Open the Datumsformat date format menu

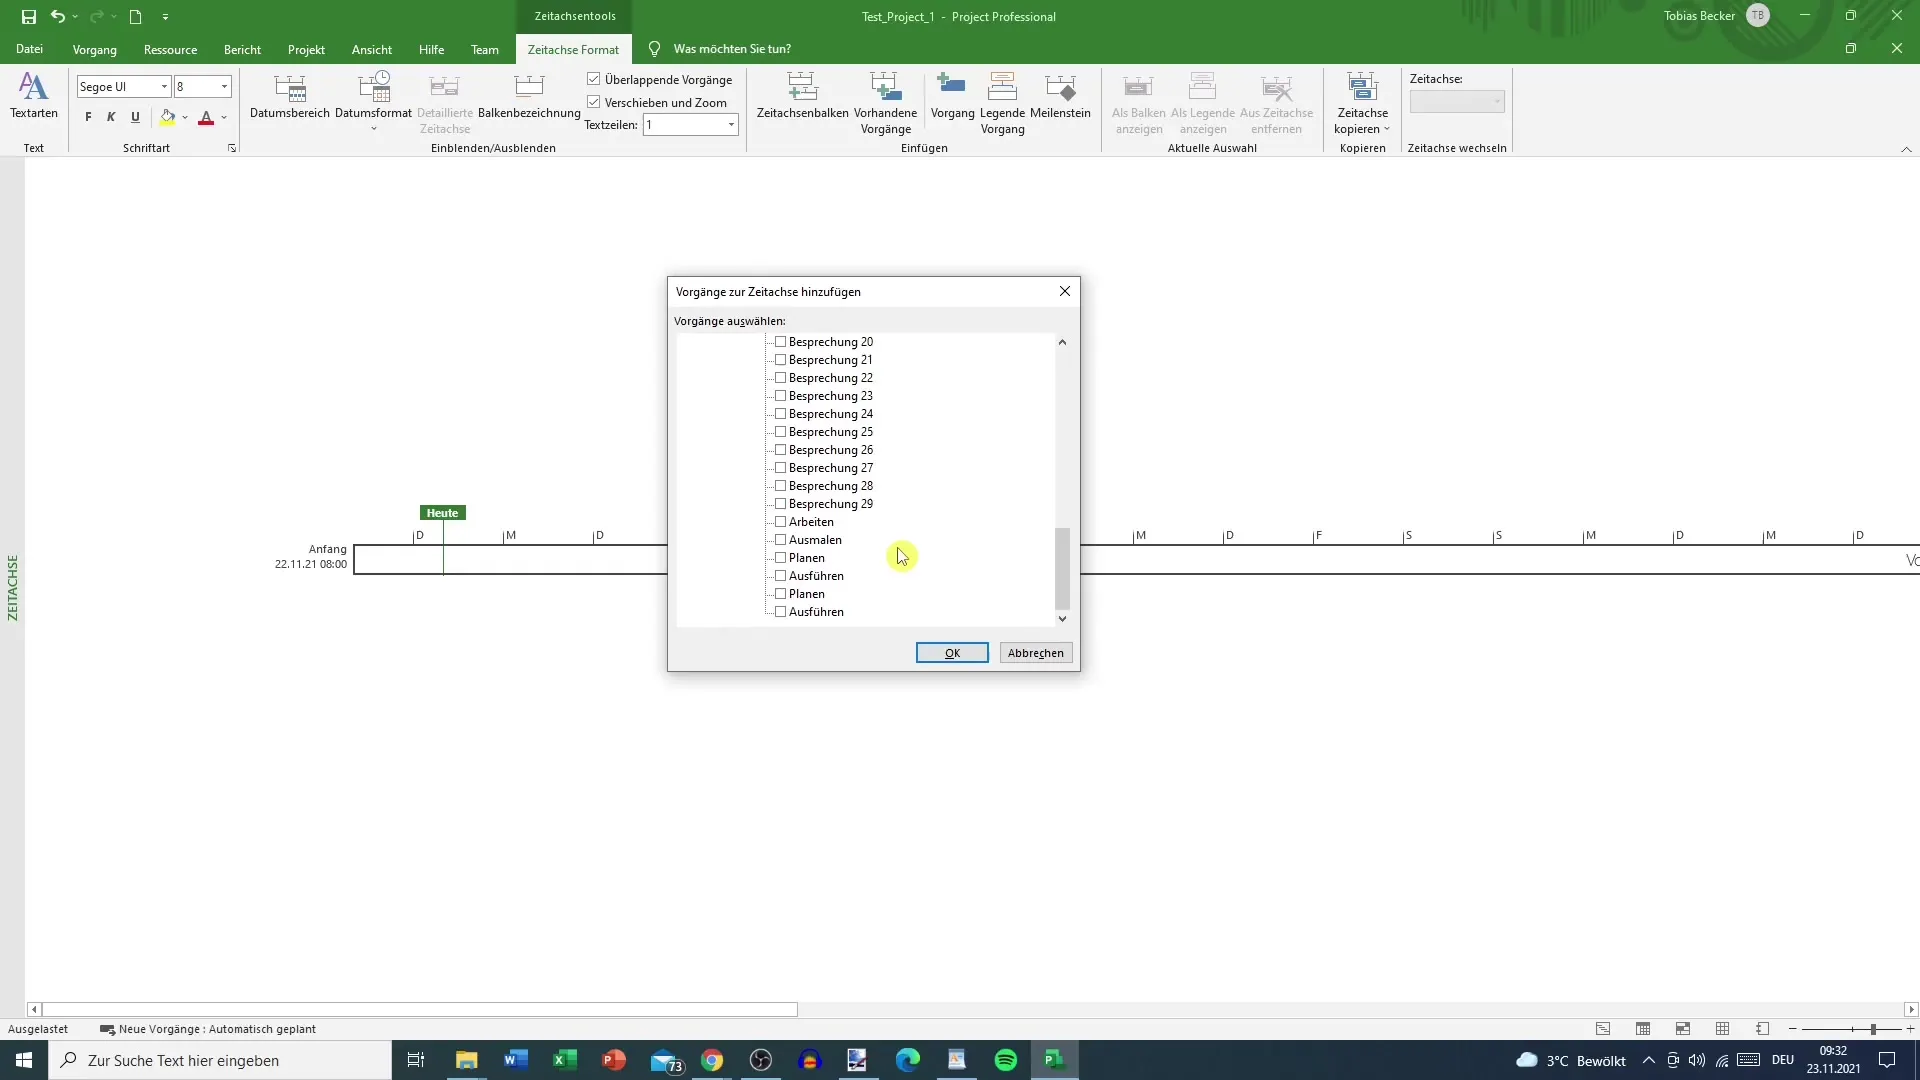point(373,101)
